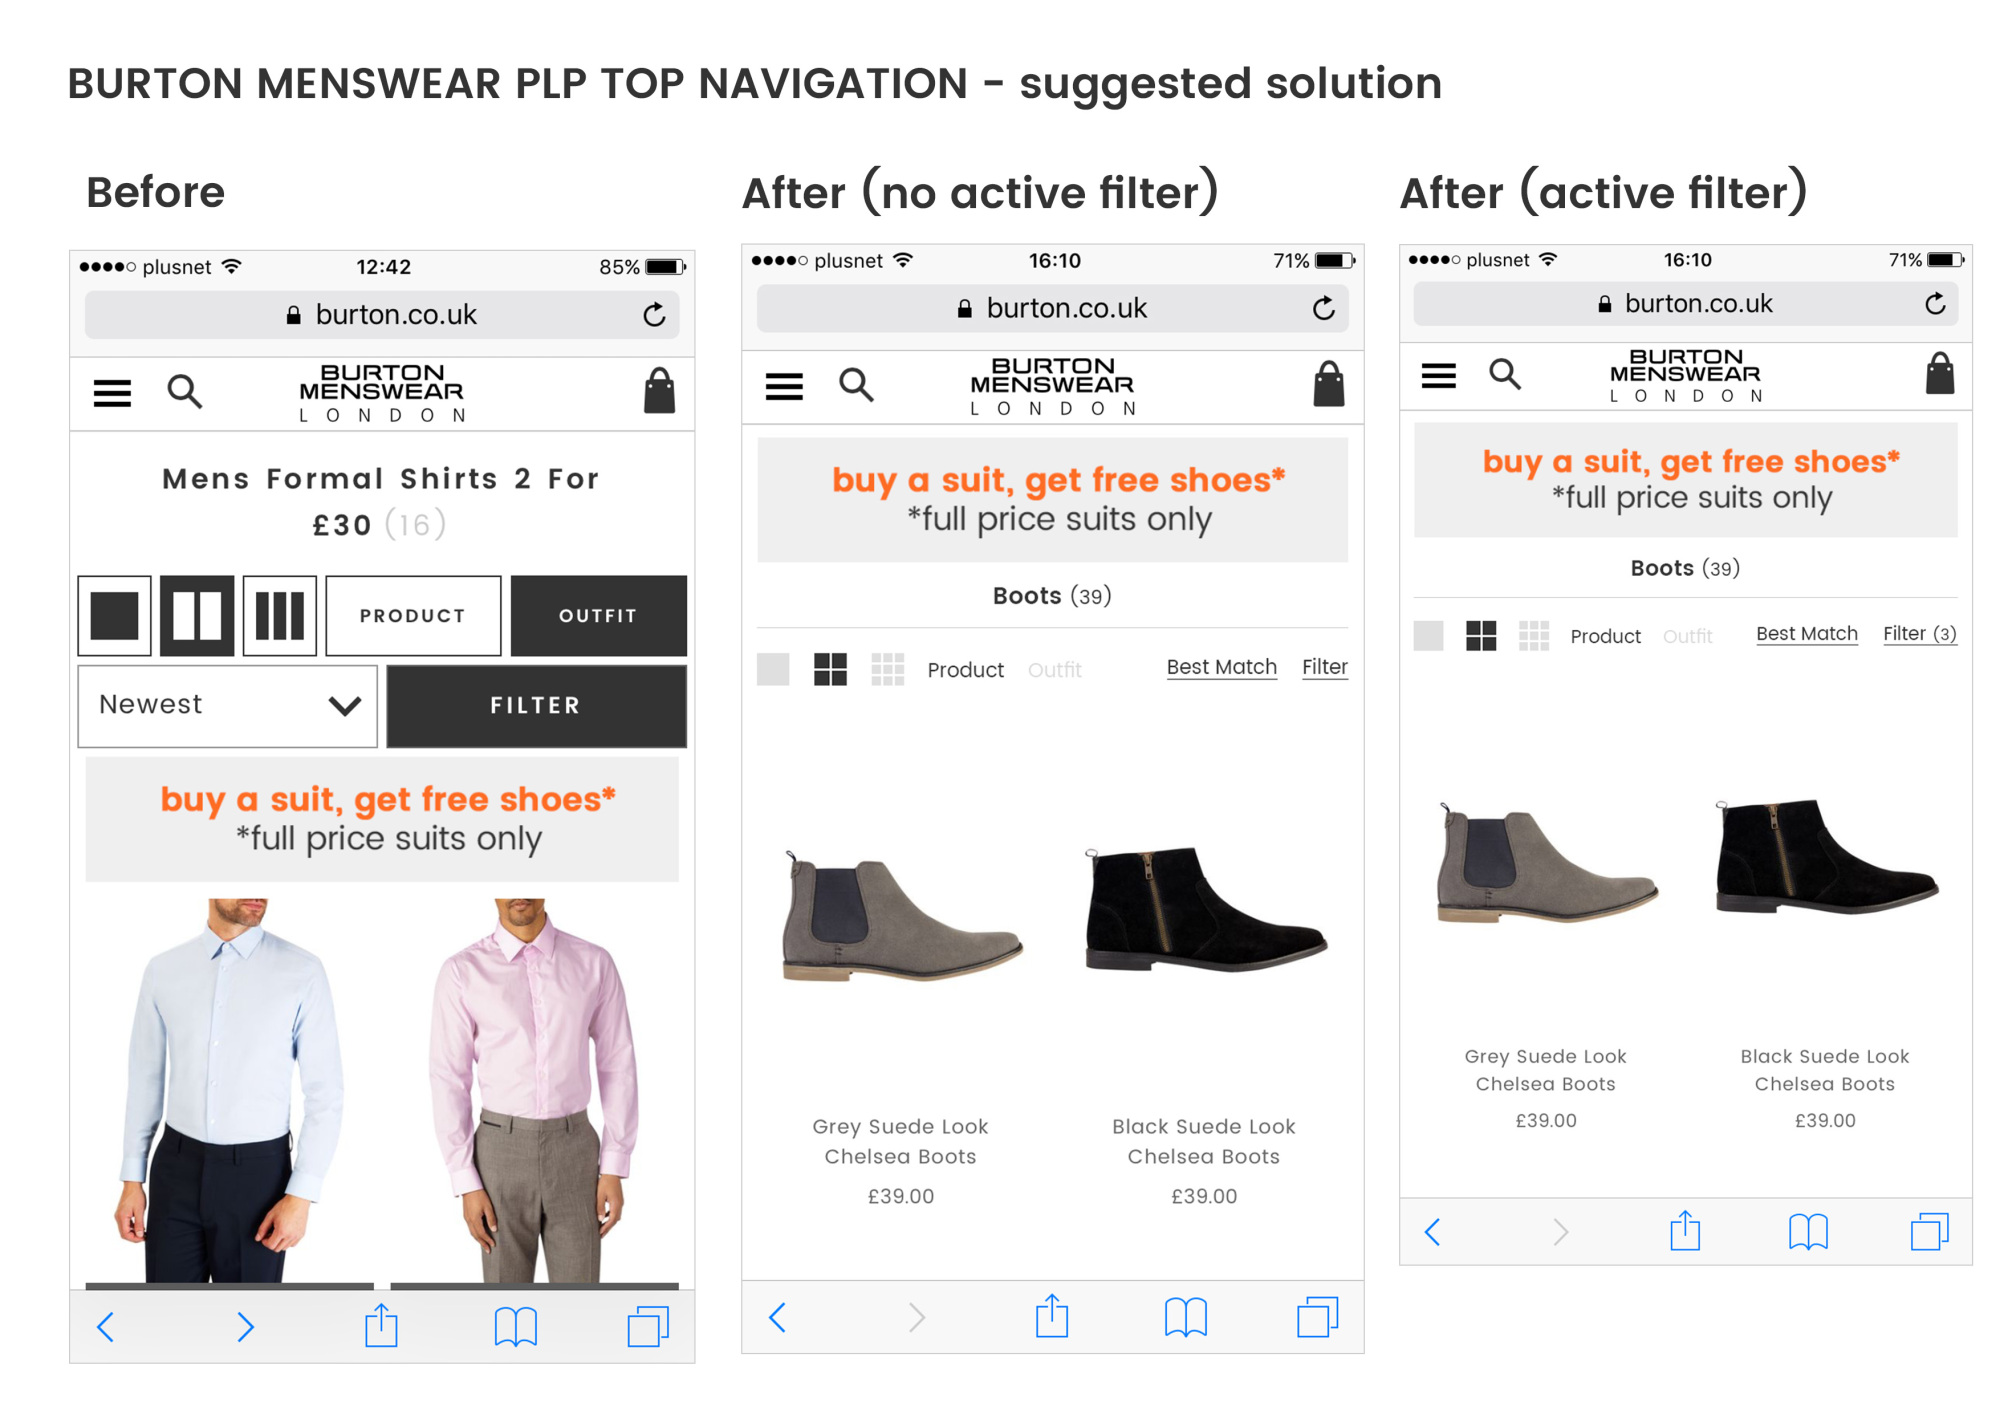Reload page in no-active-filter mockup
The image size is (2000, 1414).
pos(1324,308)
